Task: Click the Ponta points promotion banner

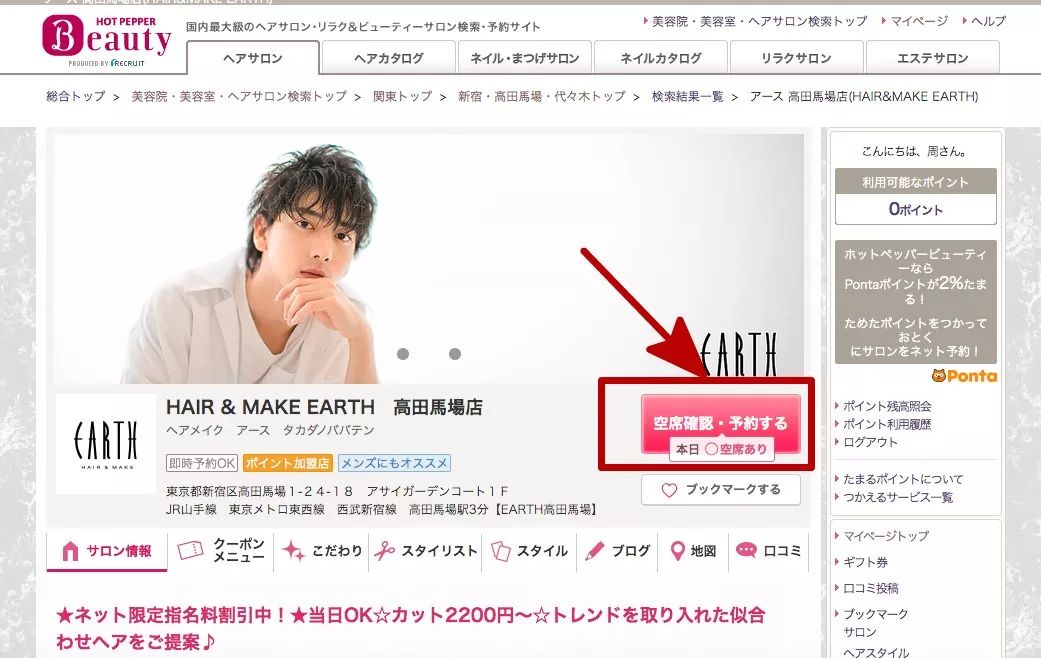Action: 916,302
